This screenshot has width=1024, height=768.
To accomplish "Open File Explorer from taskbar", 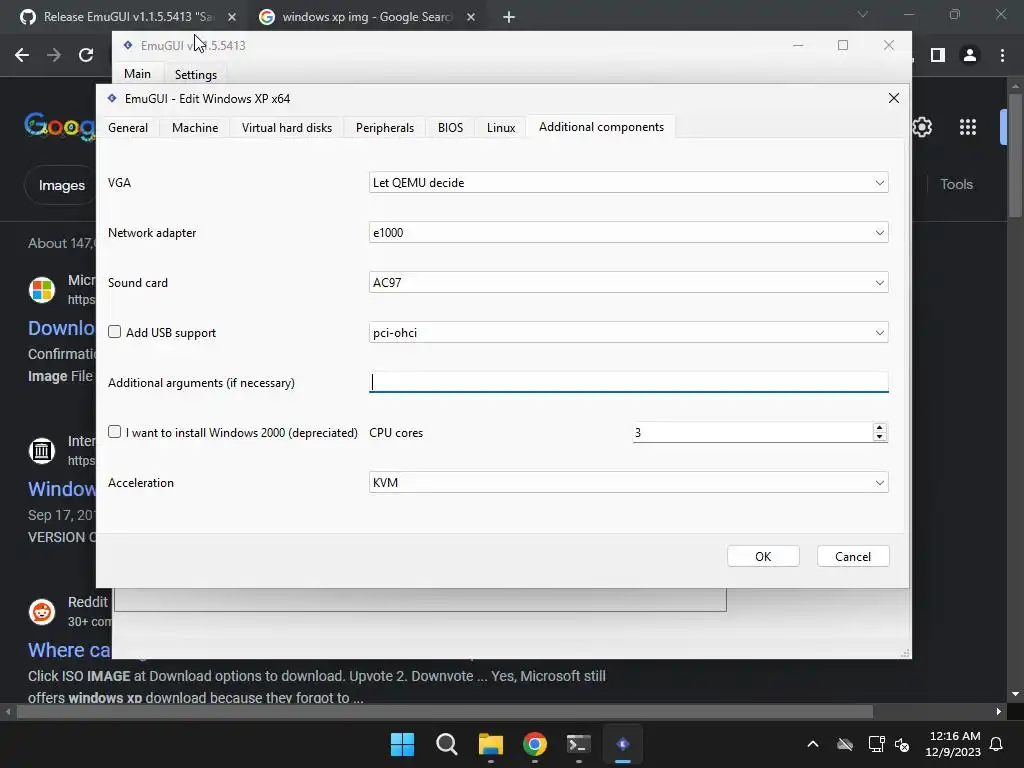I will [x=490, y=744].
